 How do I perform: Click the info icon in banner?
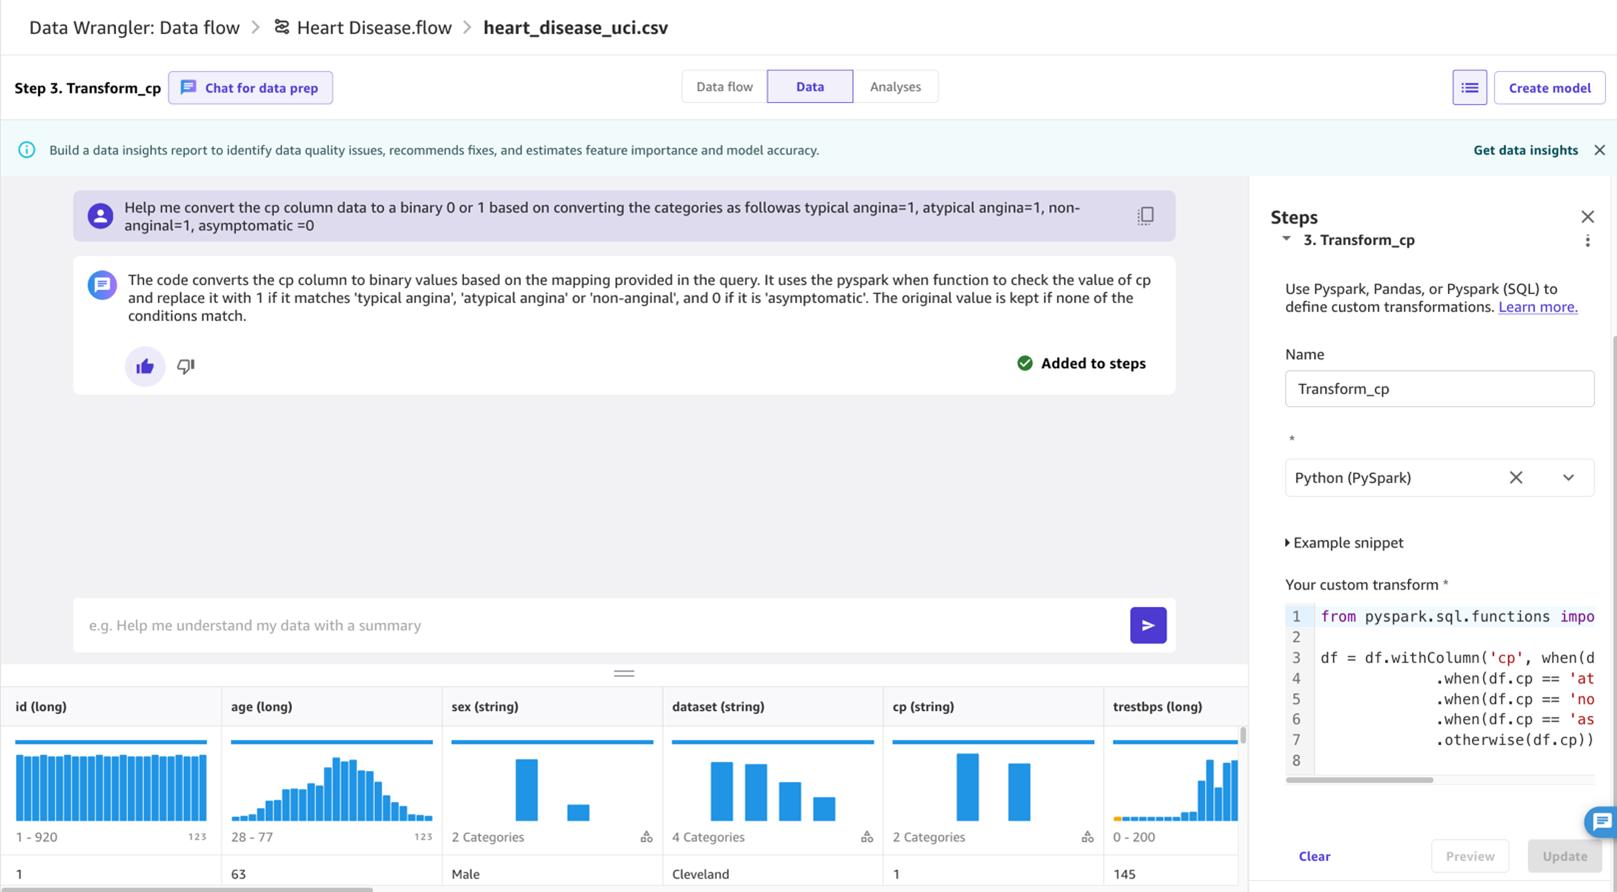pyautogui.click(x=27, y=150)
